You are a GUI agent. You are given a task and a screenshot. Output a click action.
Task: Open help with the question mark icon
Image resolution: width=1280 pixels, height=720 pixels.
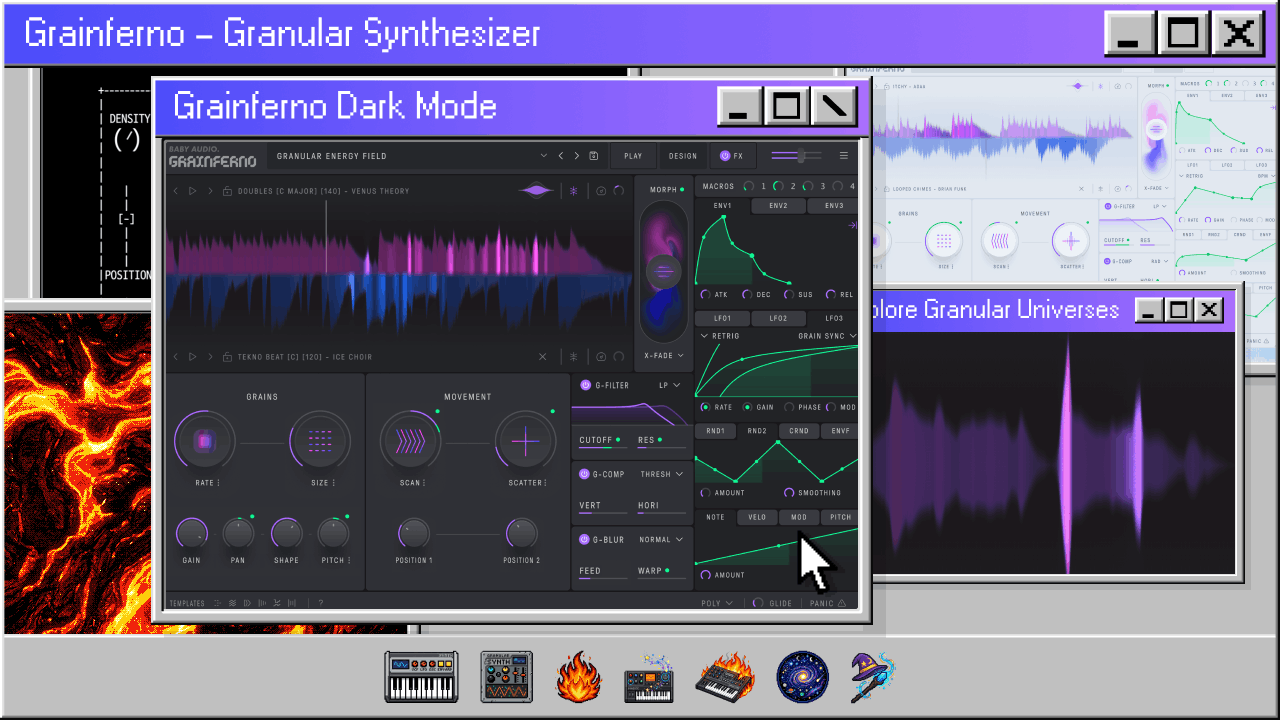pyautogui.click(x=321, y=603)
